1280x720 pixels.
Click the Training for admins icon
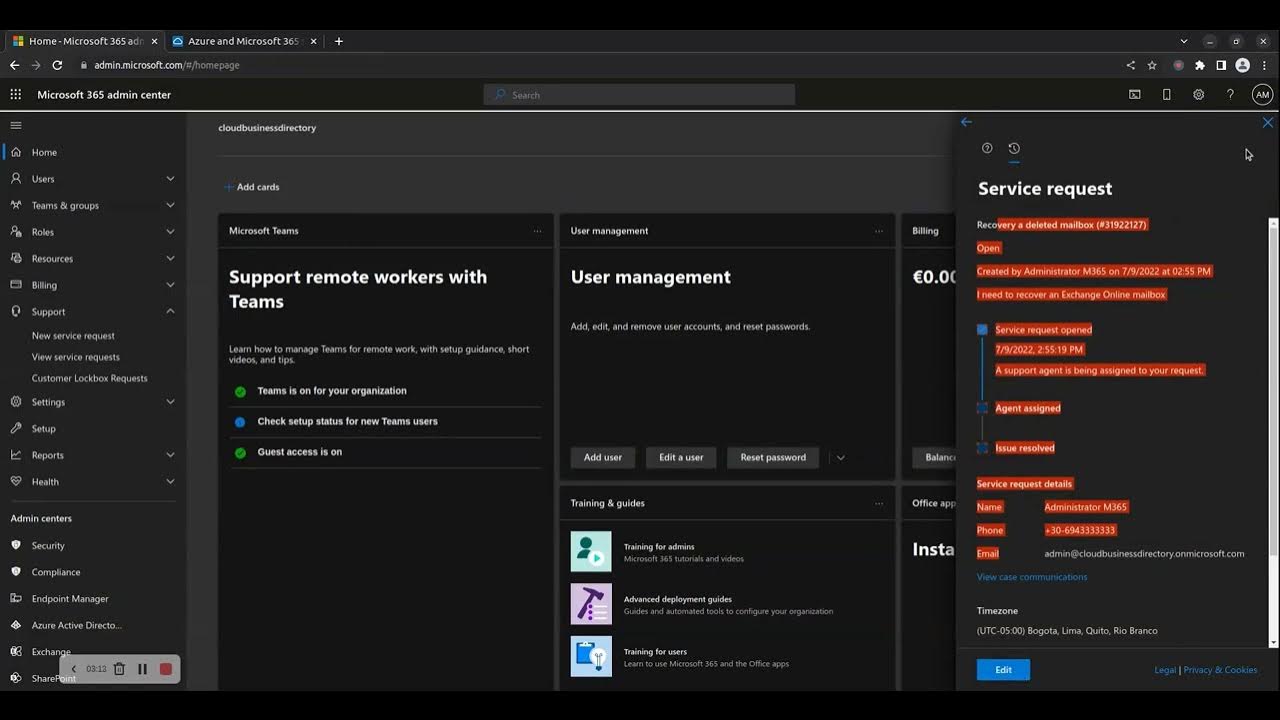click(x=591, y=551)
